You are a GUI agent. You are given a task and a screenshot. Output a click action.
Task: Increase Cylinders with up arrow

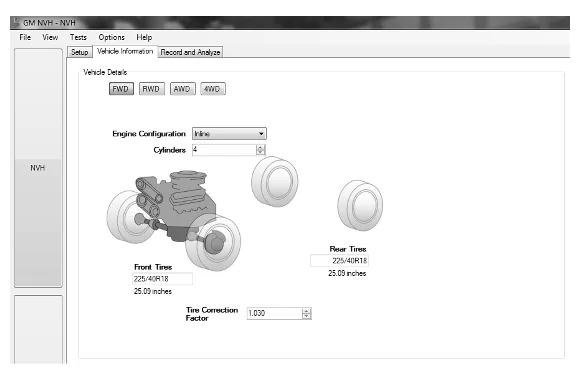260,147
